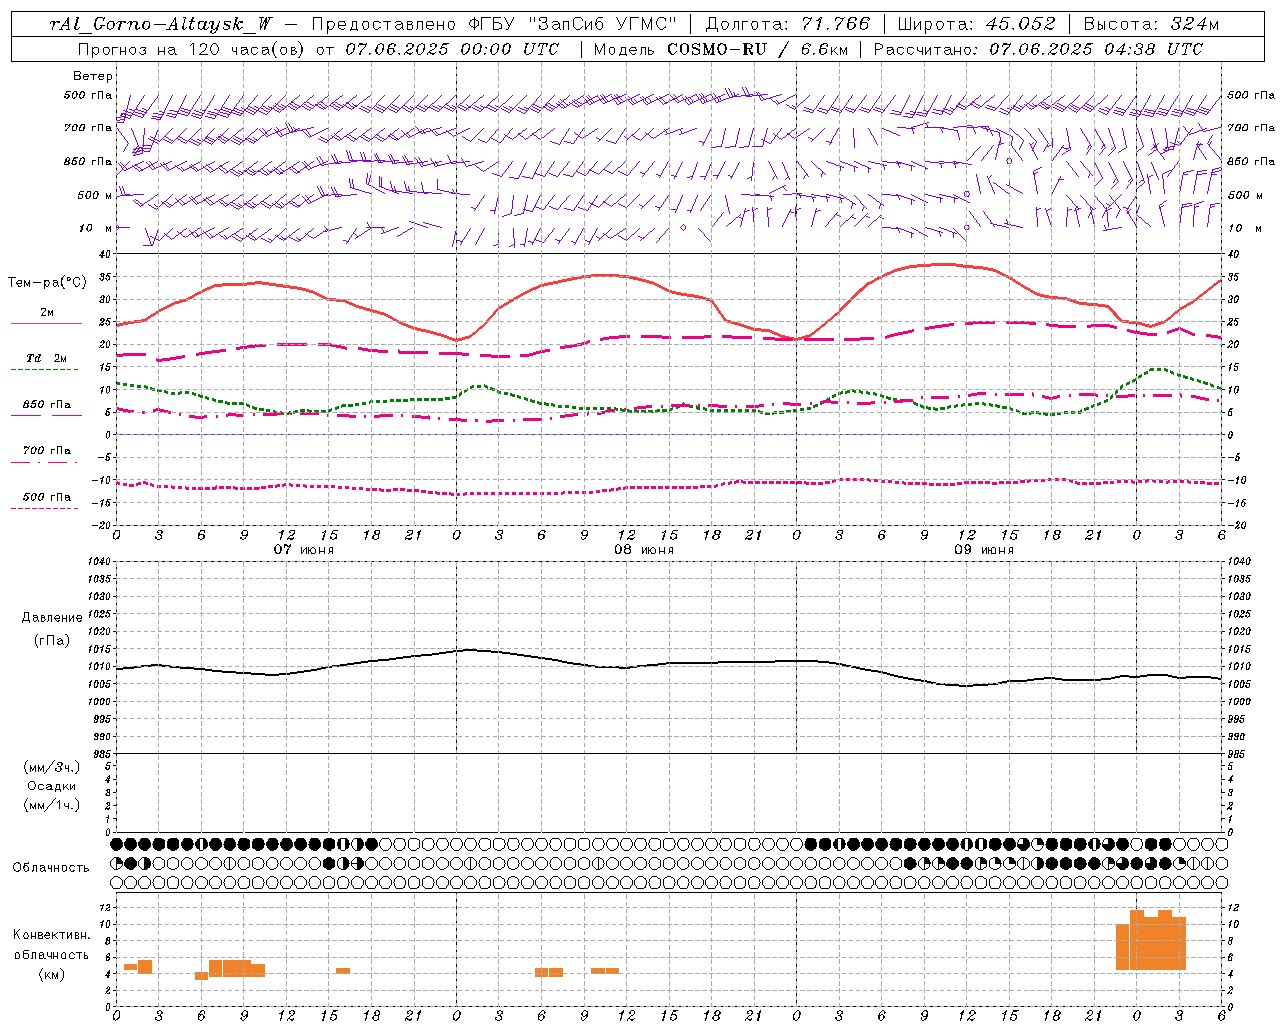
Task: Click the Долгота: 71.766 value
Action: click(x=788, y=24)
